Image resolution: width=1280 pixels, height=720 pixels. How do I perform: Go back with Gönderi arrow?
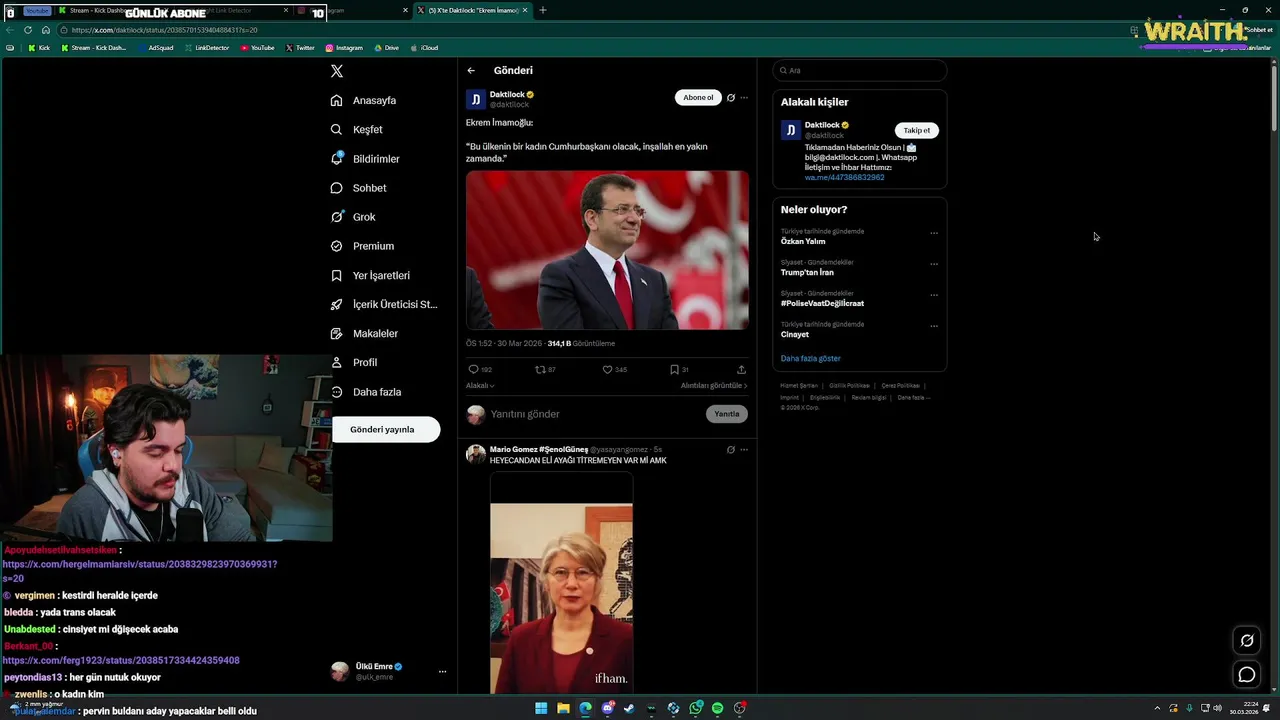(x=471, y=70)
